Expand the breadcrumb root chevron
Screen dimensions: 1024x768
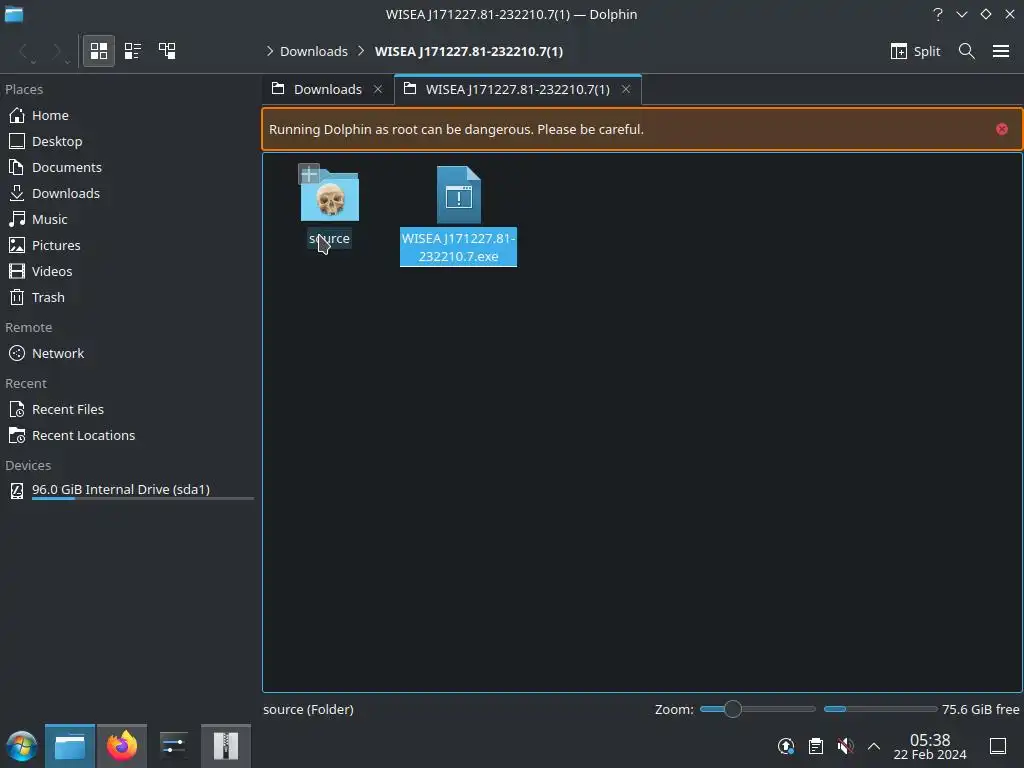pyautogui.click(x=270, y=52)
